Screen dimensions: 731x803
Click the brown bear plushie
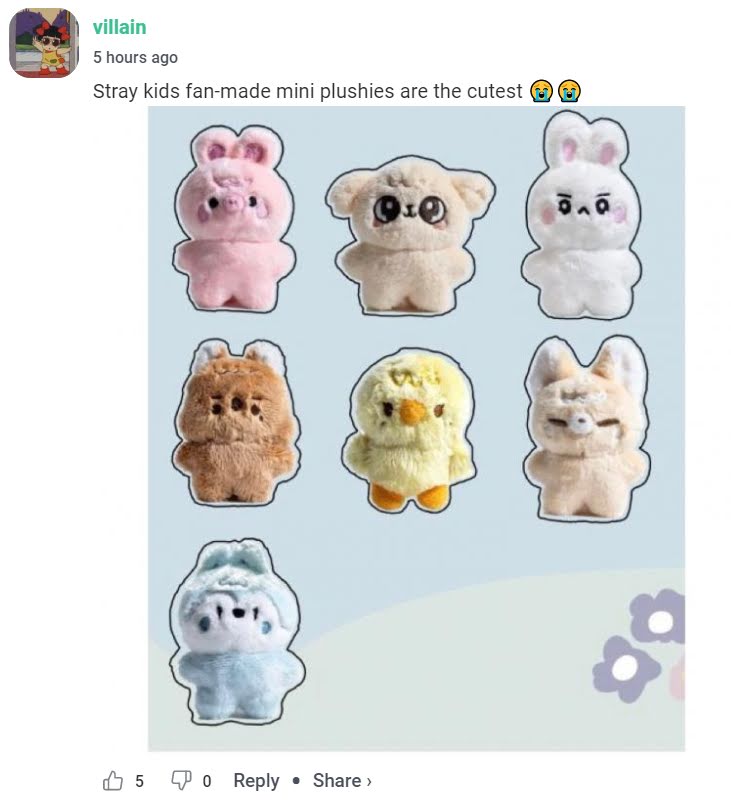[x=236, y=422]
